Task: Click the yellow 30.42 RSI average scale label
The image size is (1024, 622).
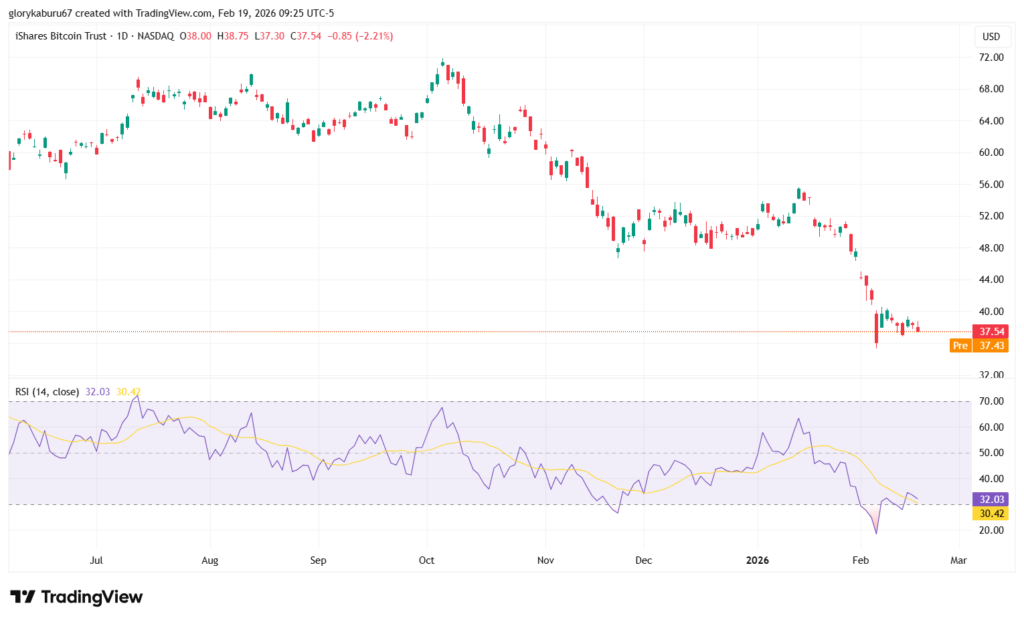Action: [991, 514]
